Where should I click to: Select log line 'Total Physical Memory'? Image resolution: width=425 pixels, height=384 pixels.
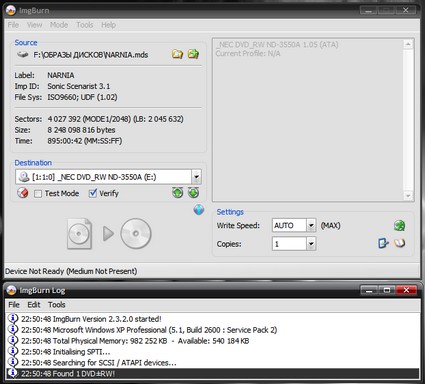click(135, 341)
